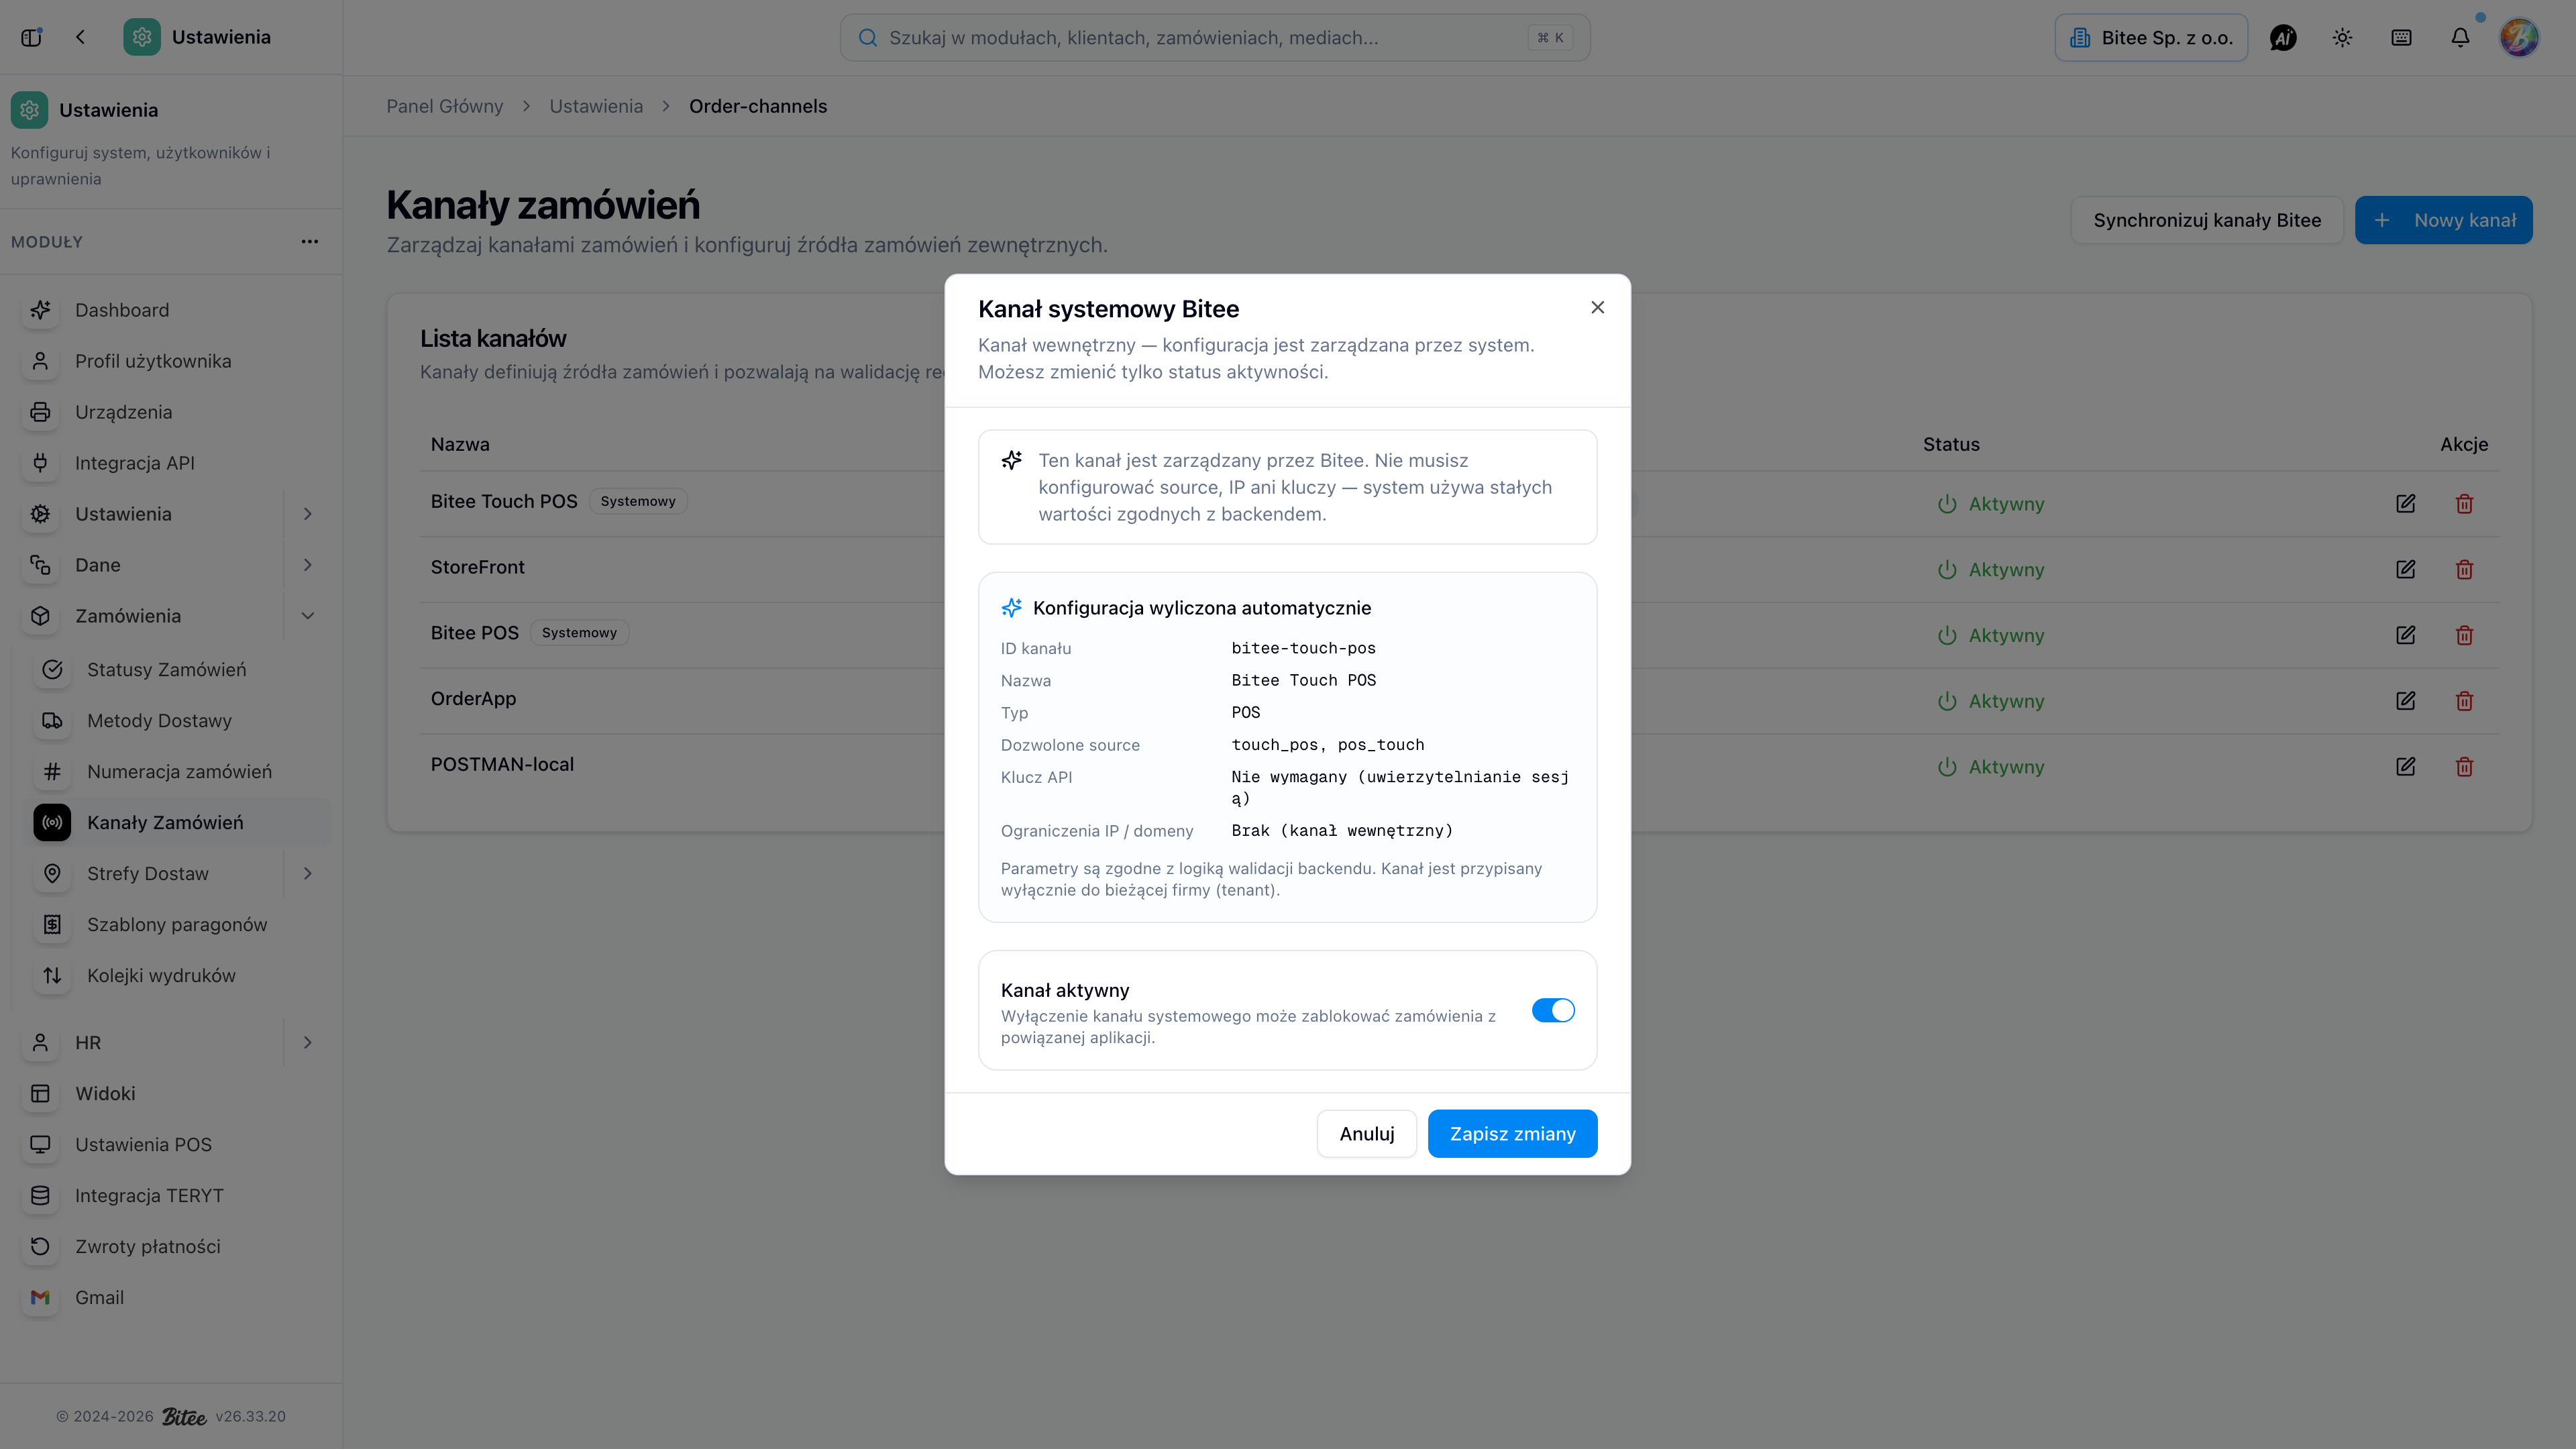Image resolution: width=2576 pixels, height=1449 pixels.
Task: Click the Numeracja zamówień hash icon
Action: tap(52, 772)
